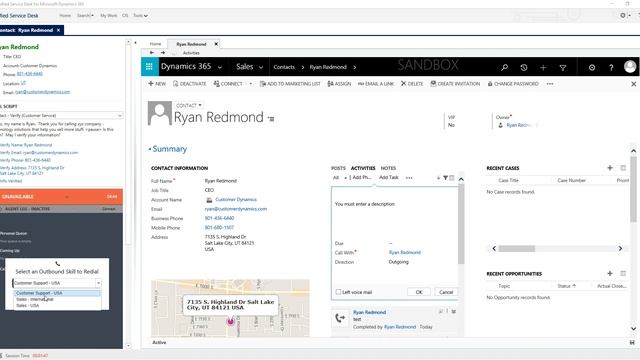Open advanced find funnel icon

[562, 67]
